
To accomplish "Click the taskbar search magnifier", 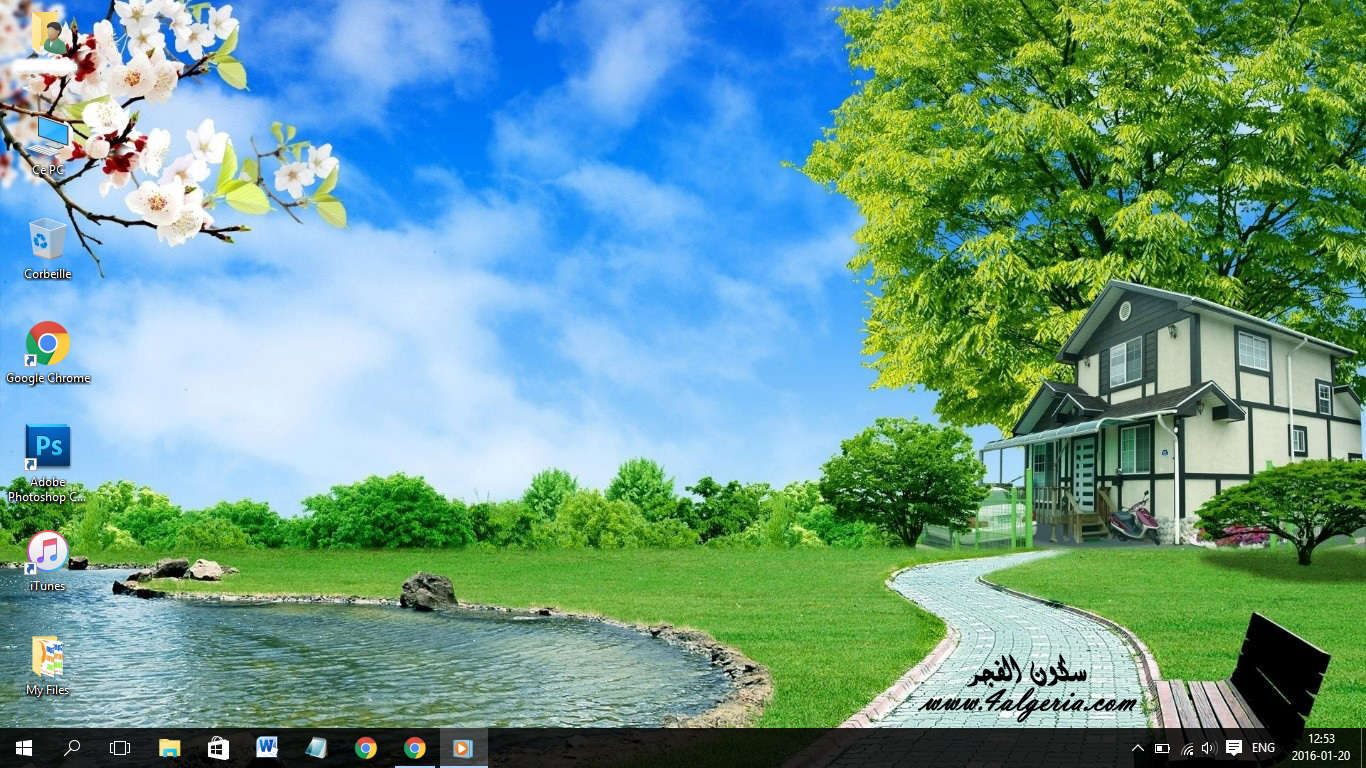I will 72,748.
